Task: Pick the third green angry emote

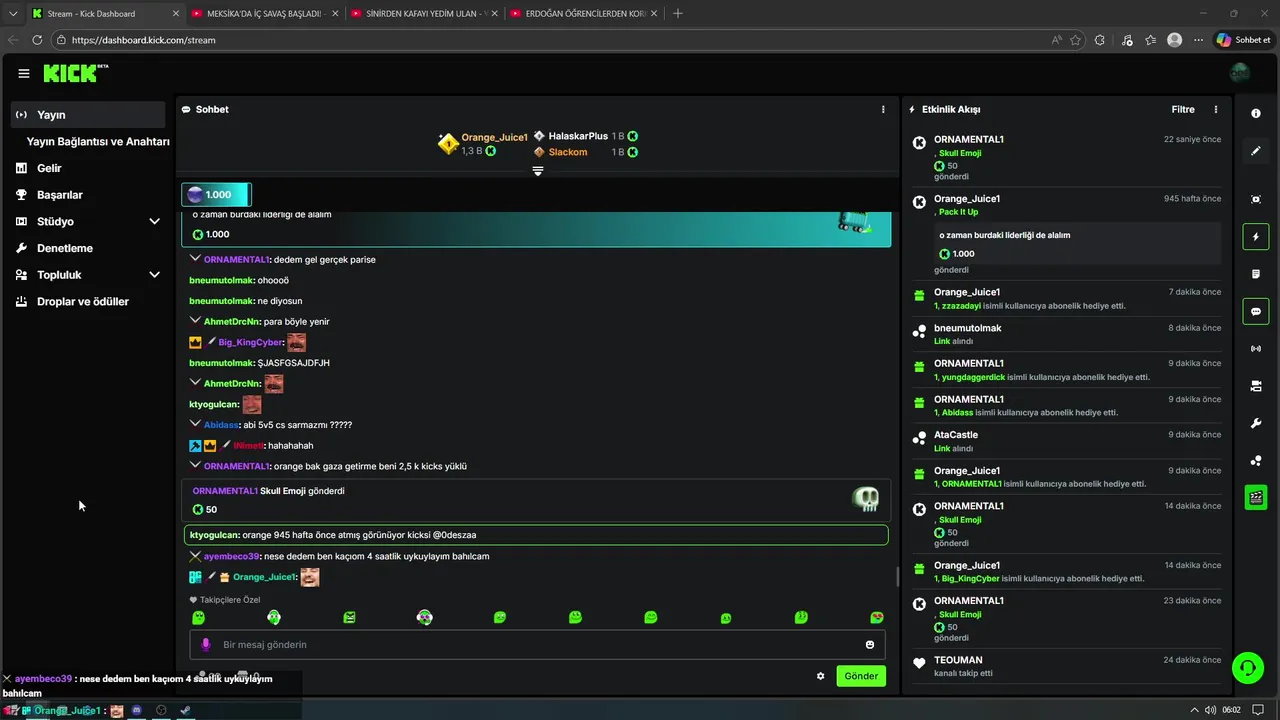Action: (349, 618)
